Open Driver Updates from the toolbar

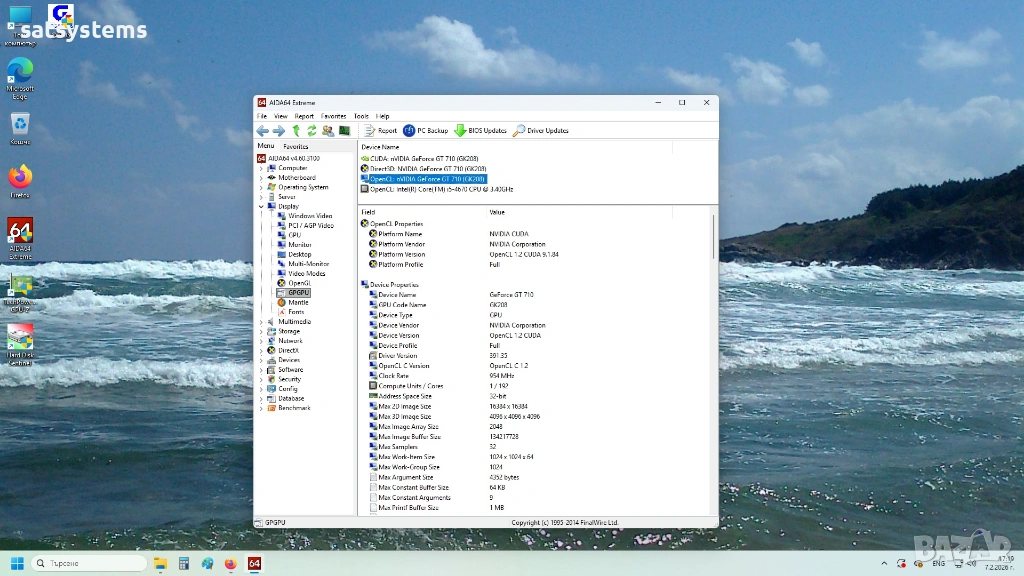541,131
